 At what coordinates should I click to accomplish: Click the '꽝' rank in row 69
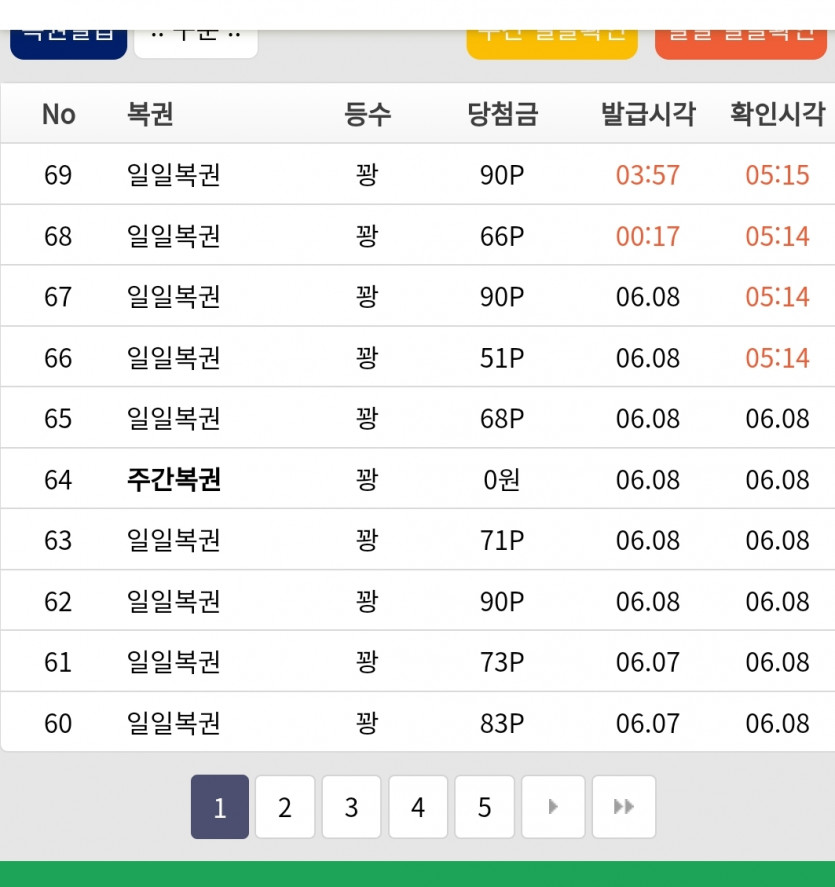(367, 175)
